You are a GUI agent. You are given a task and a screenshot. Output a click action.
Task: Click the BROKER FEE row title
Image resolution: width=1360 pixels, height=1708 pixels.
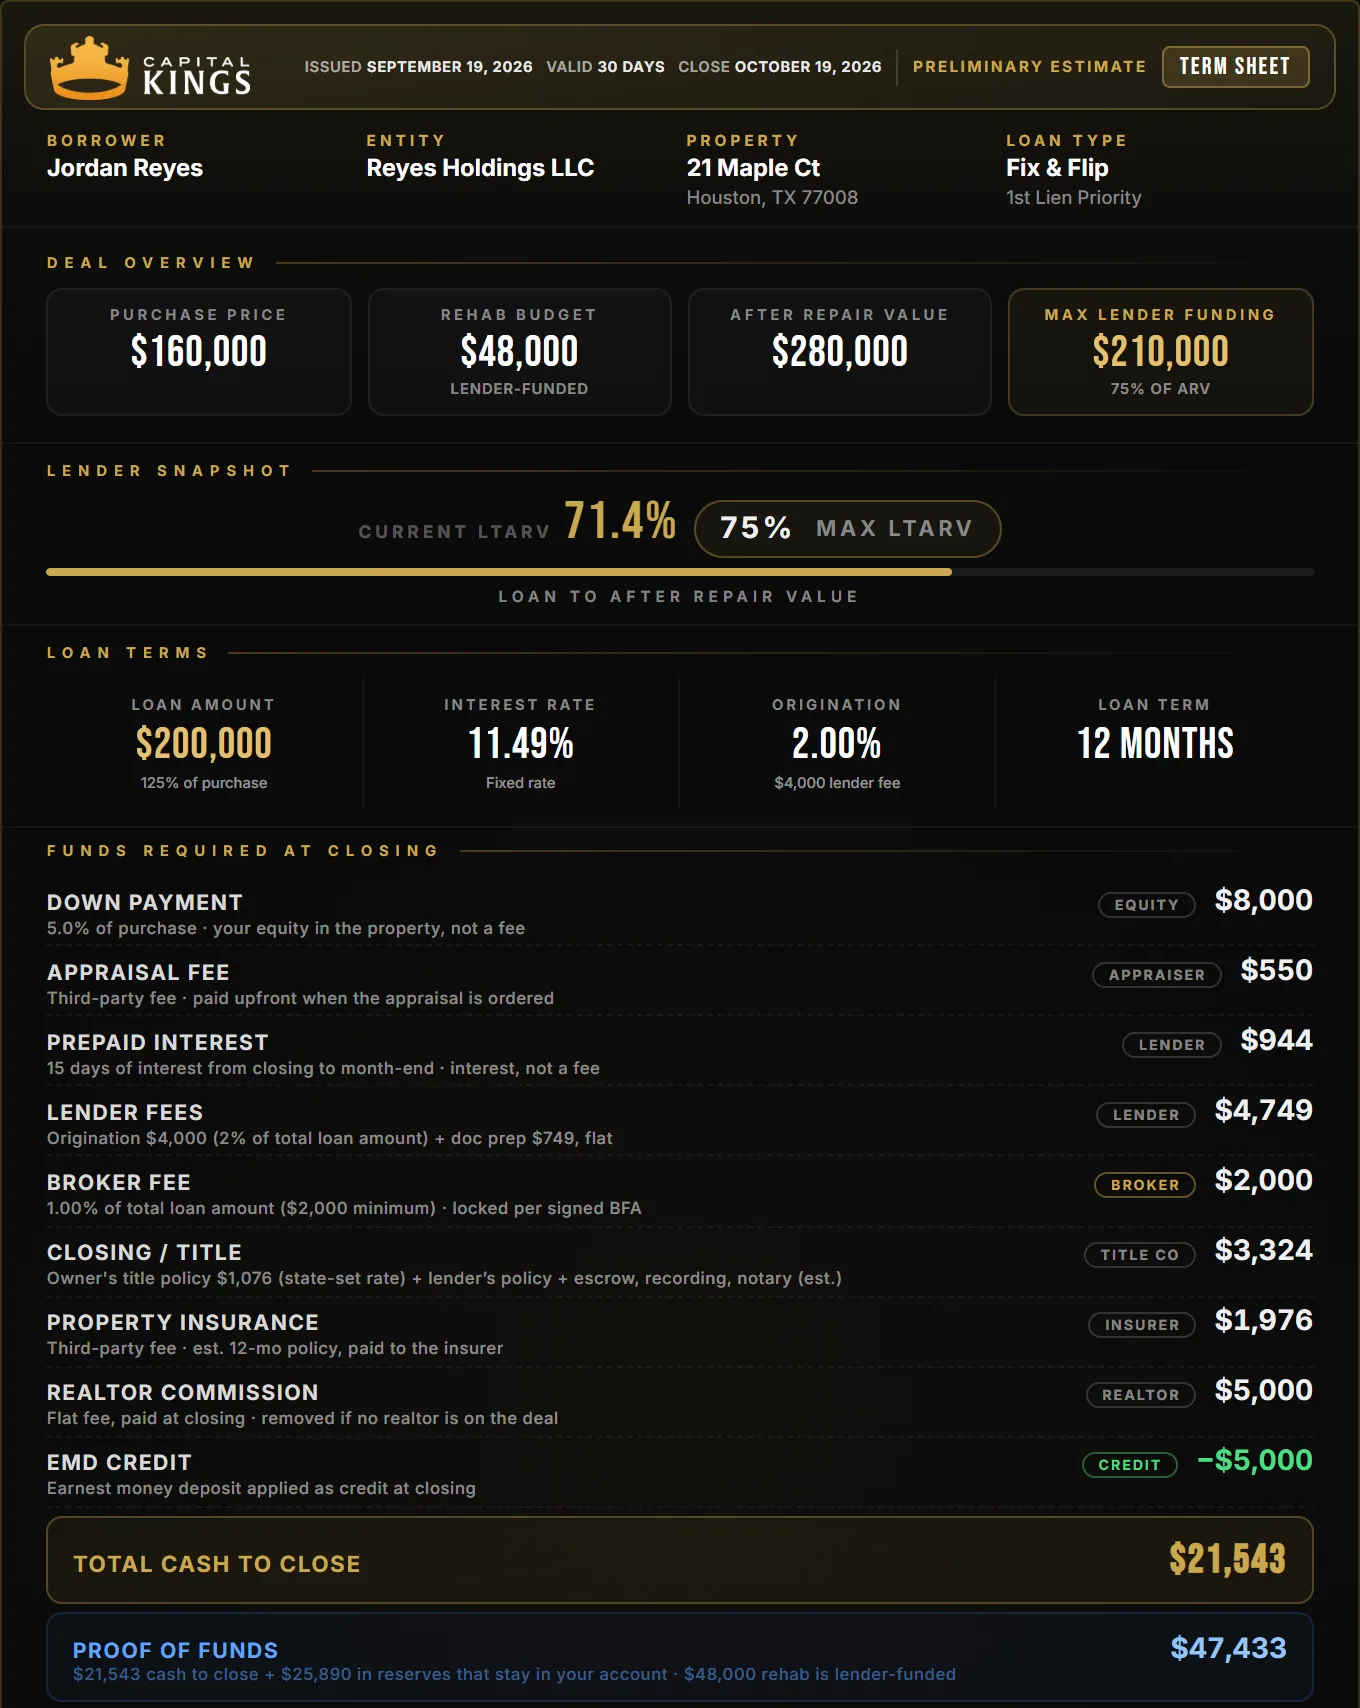pos(119,1183)
